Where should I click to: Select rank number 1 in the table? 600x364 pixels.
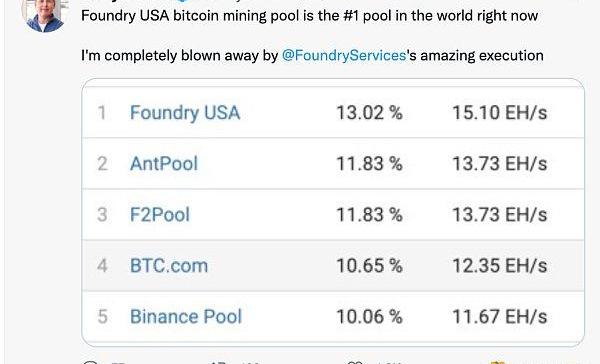point(102,113)
